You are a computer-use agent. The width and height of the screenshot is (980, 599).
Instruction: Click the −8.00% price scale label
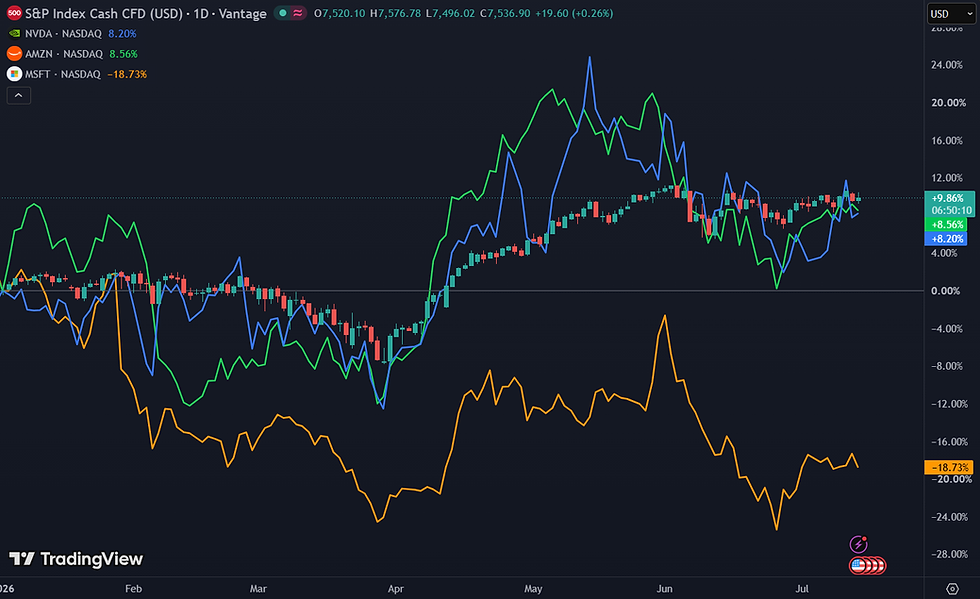[946, 366]
